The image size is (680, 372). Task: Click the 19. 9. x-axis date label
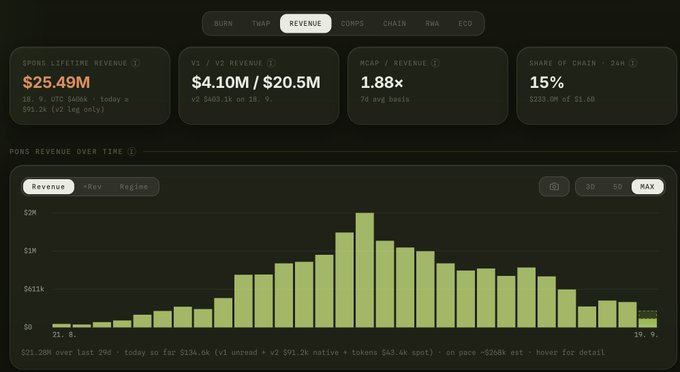pyautogui.click(x=646, y=335)
